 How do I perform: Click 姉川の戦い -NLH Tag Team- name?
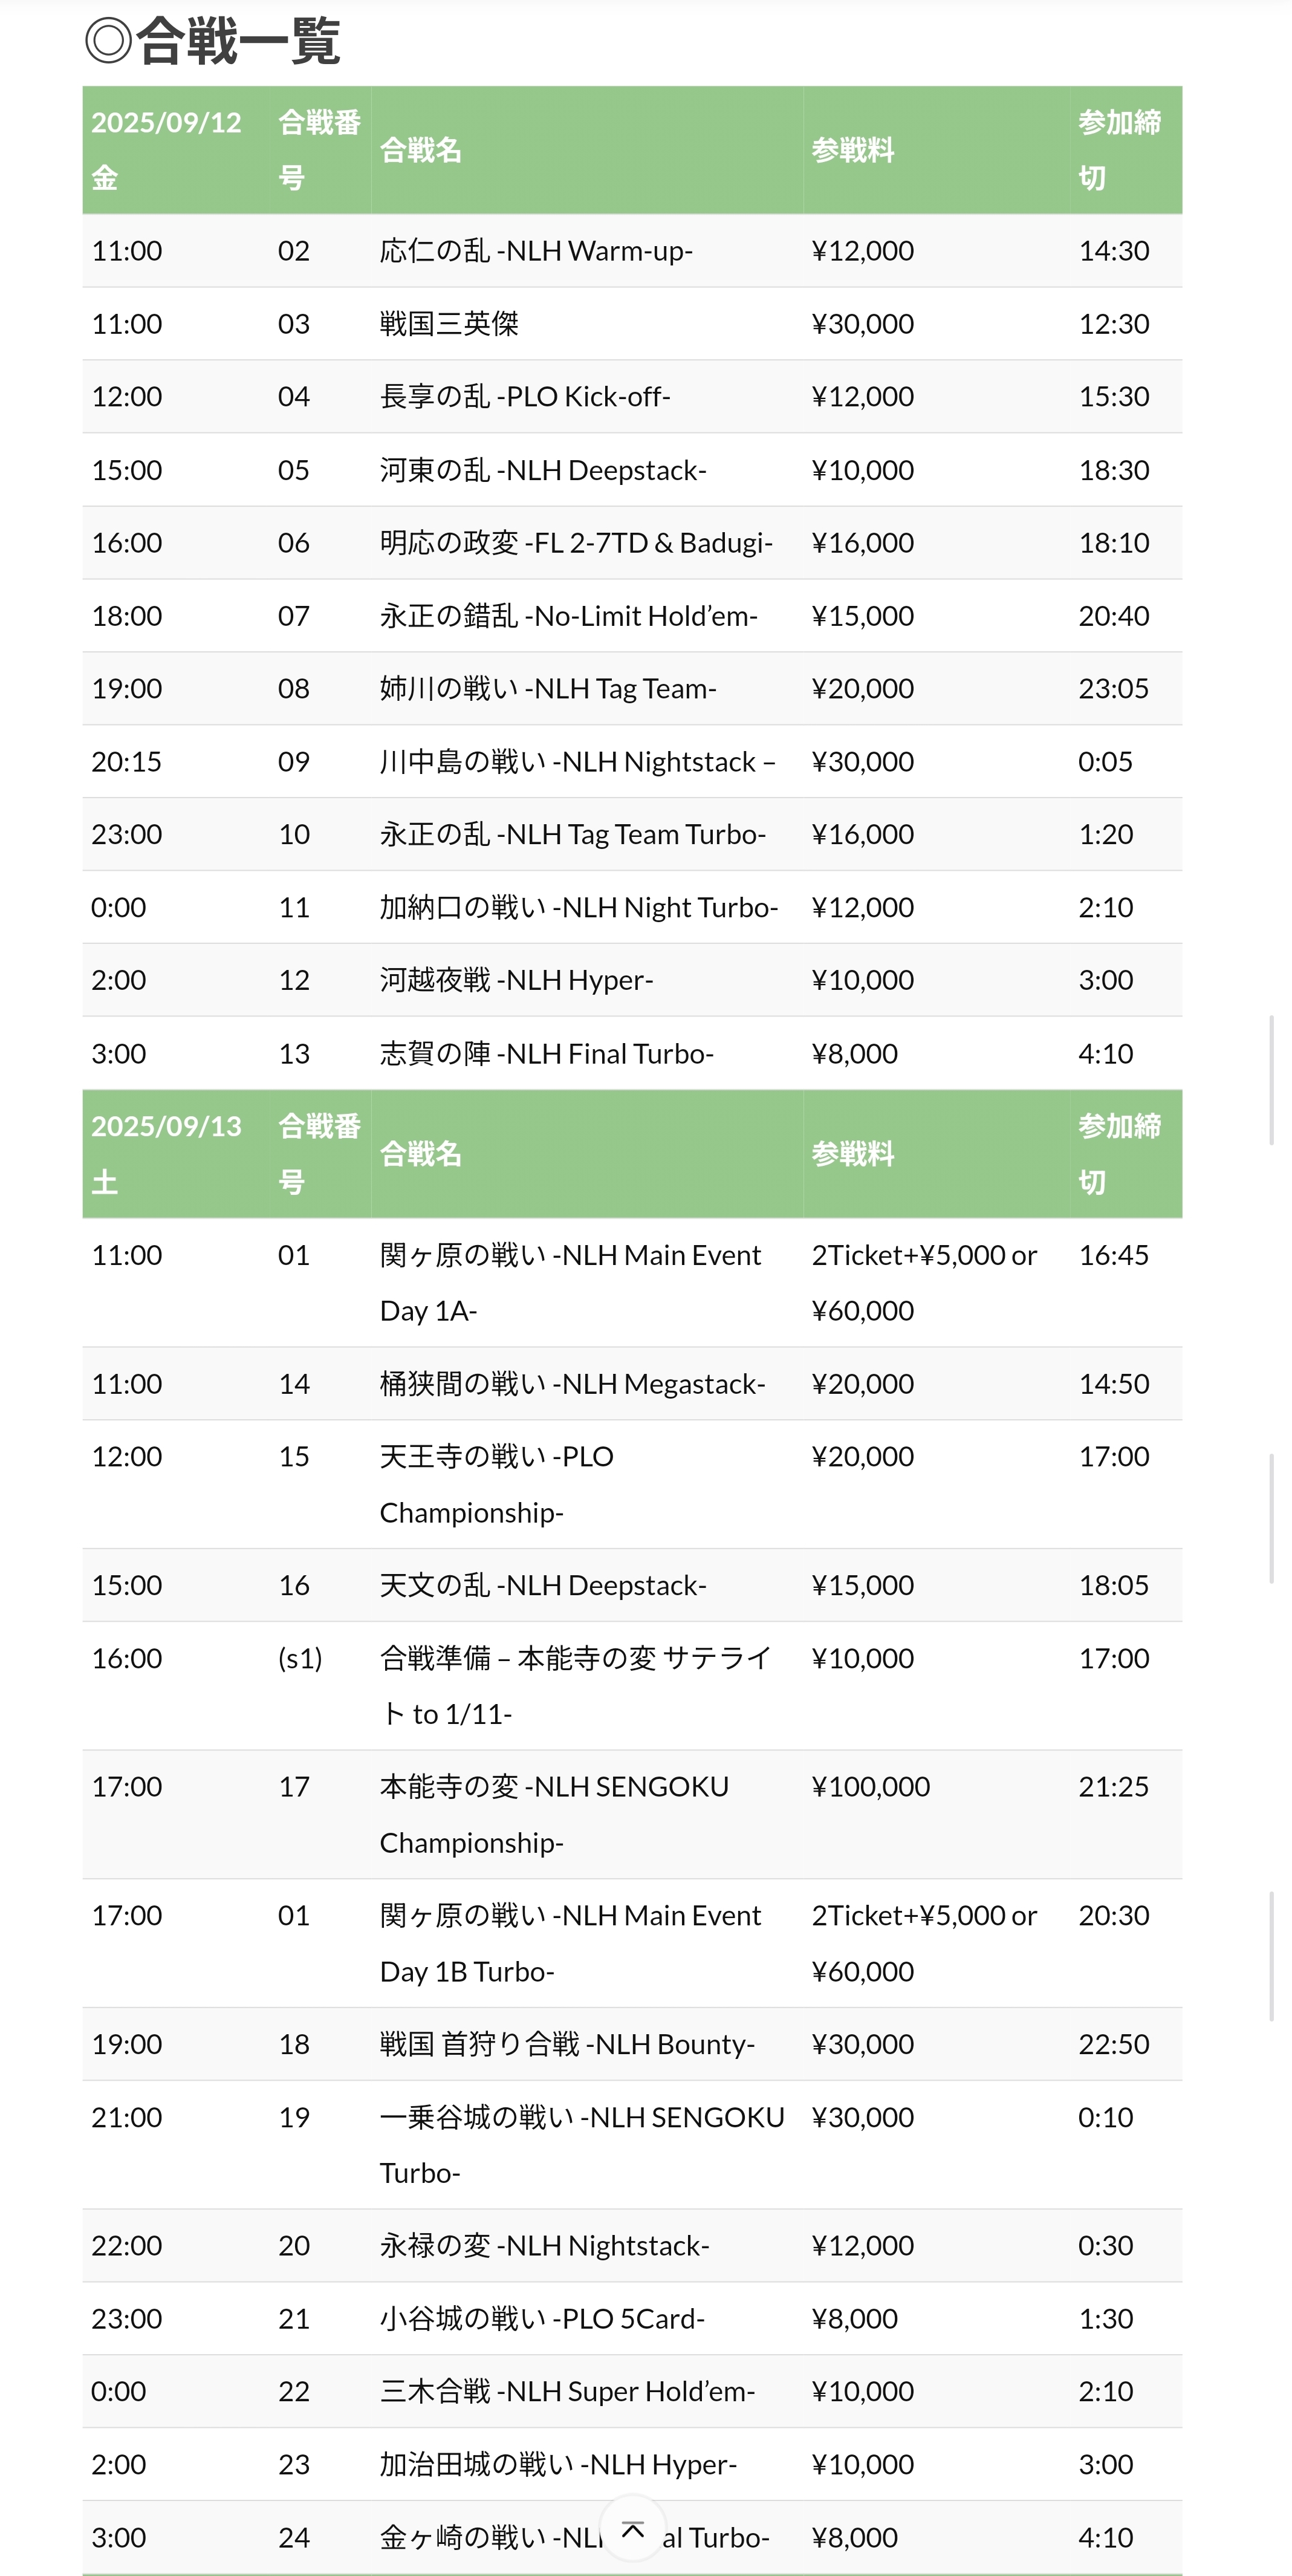click(x=548, y=689)
